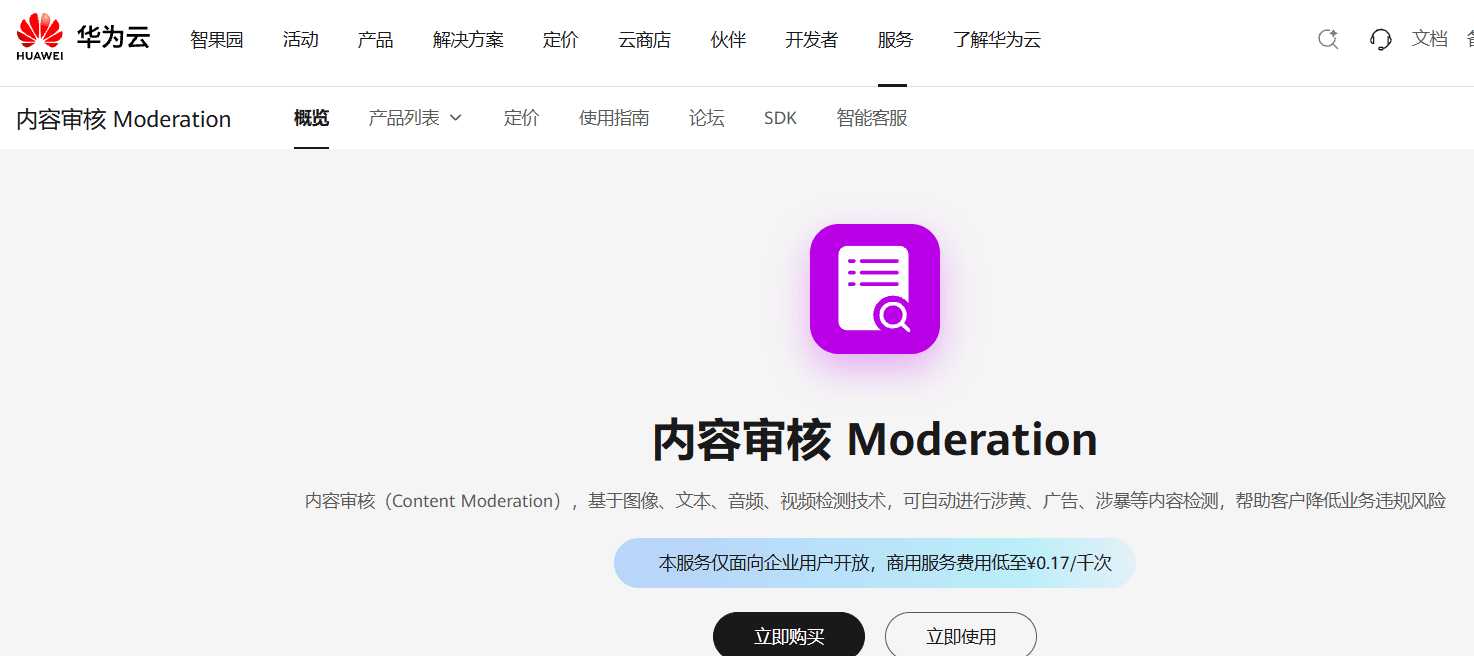Click the purple Moderation product icon
This screenshot has height=656, width=1474.
[875, 289]
